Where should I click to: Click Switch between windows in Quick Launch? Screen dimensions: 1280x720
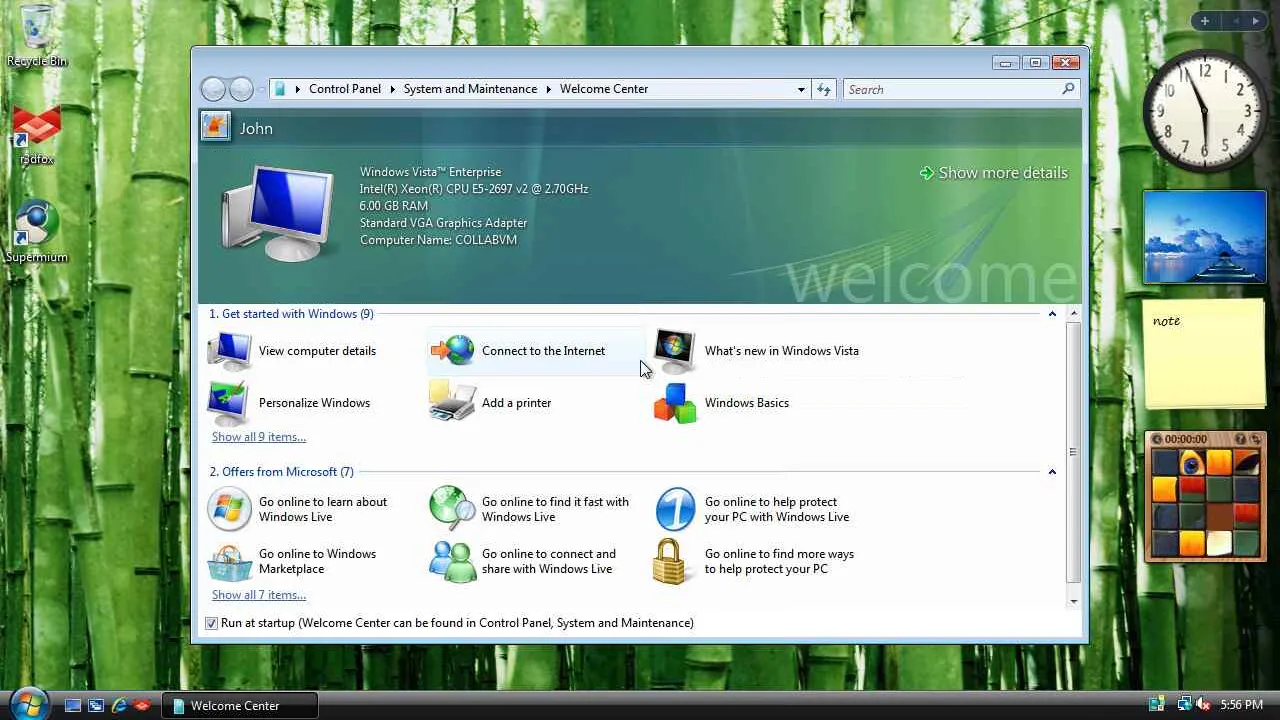point(96,705)
